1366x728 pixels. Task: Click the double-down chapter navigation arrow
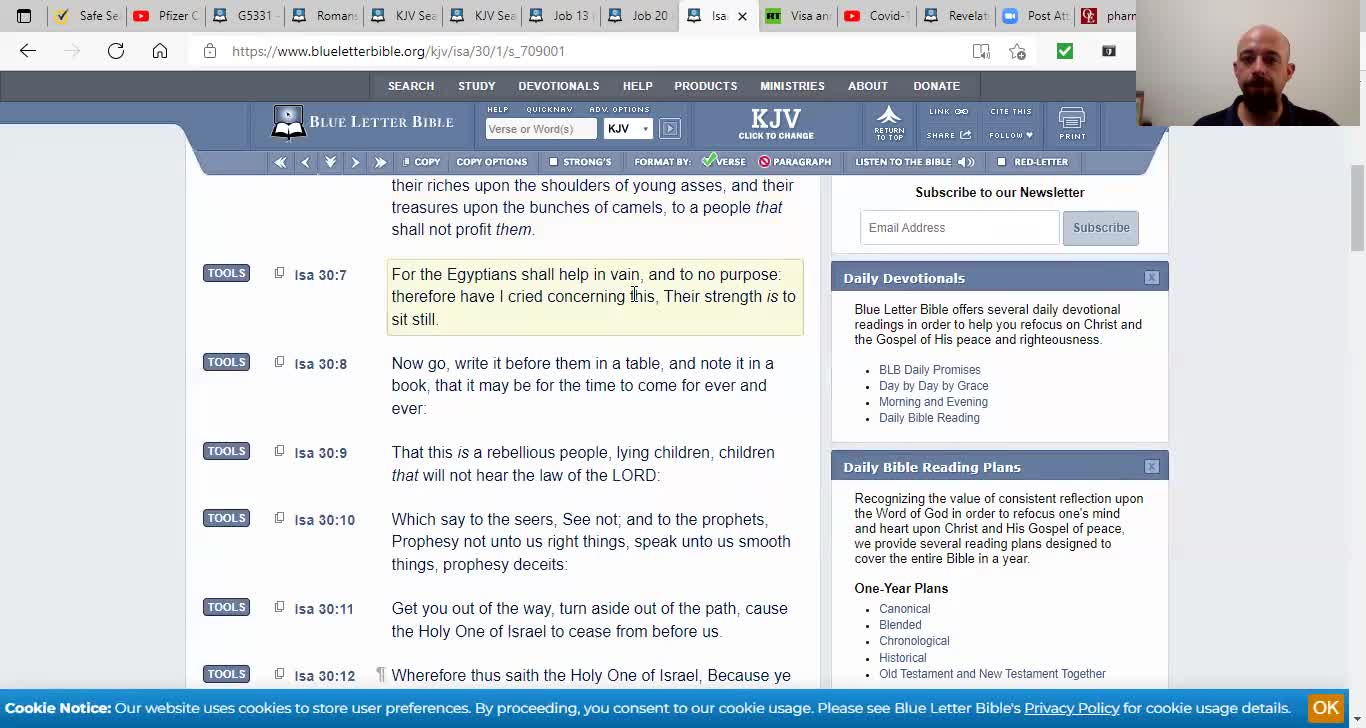click(330, 162)
